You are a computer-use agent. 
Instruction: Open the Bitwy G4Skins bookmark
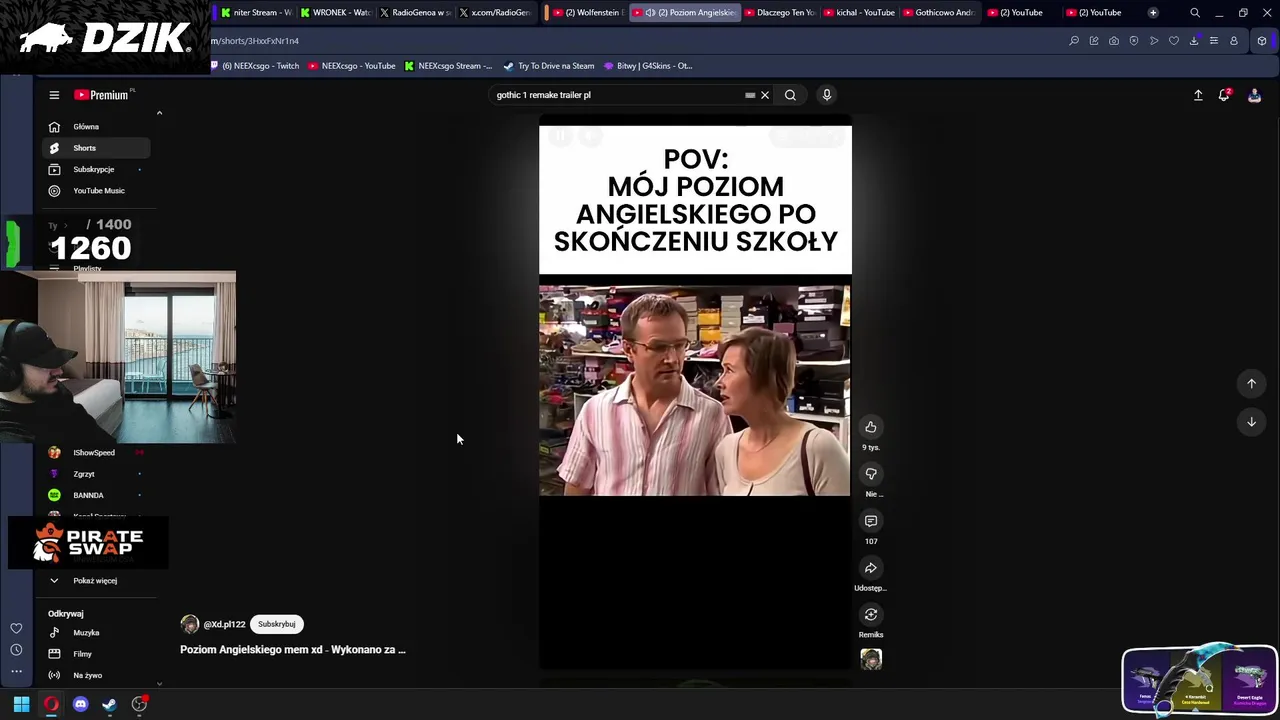648,66
